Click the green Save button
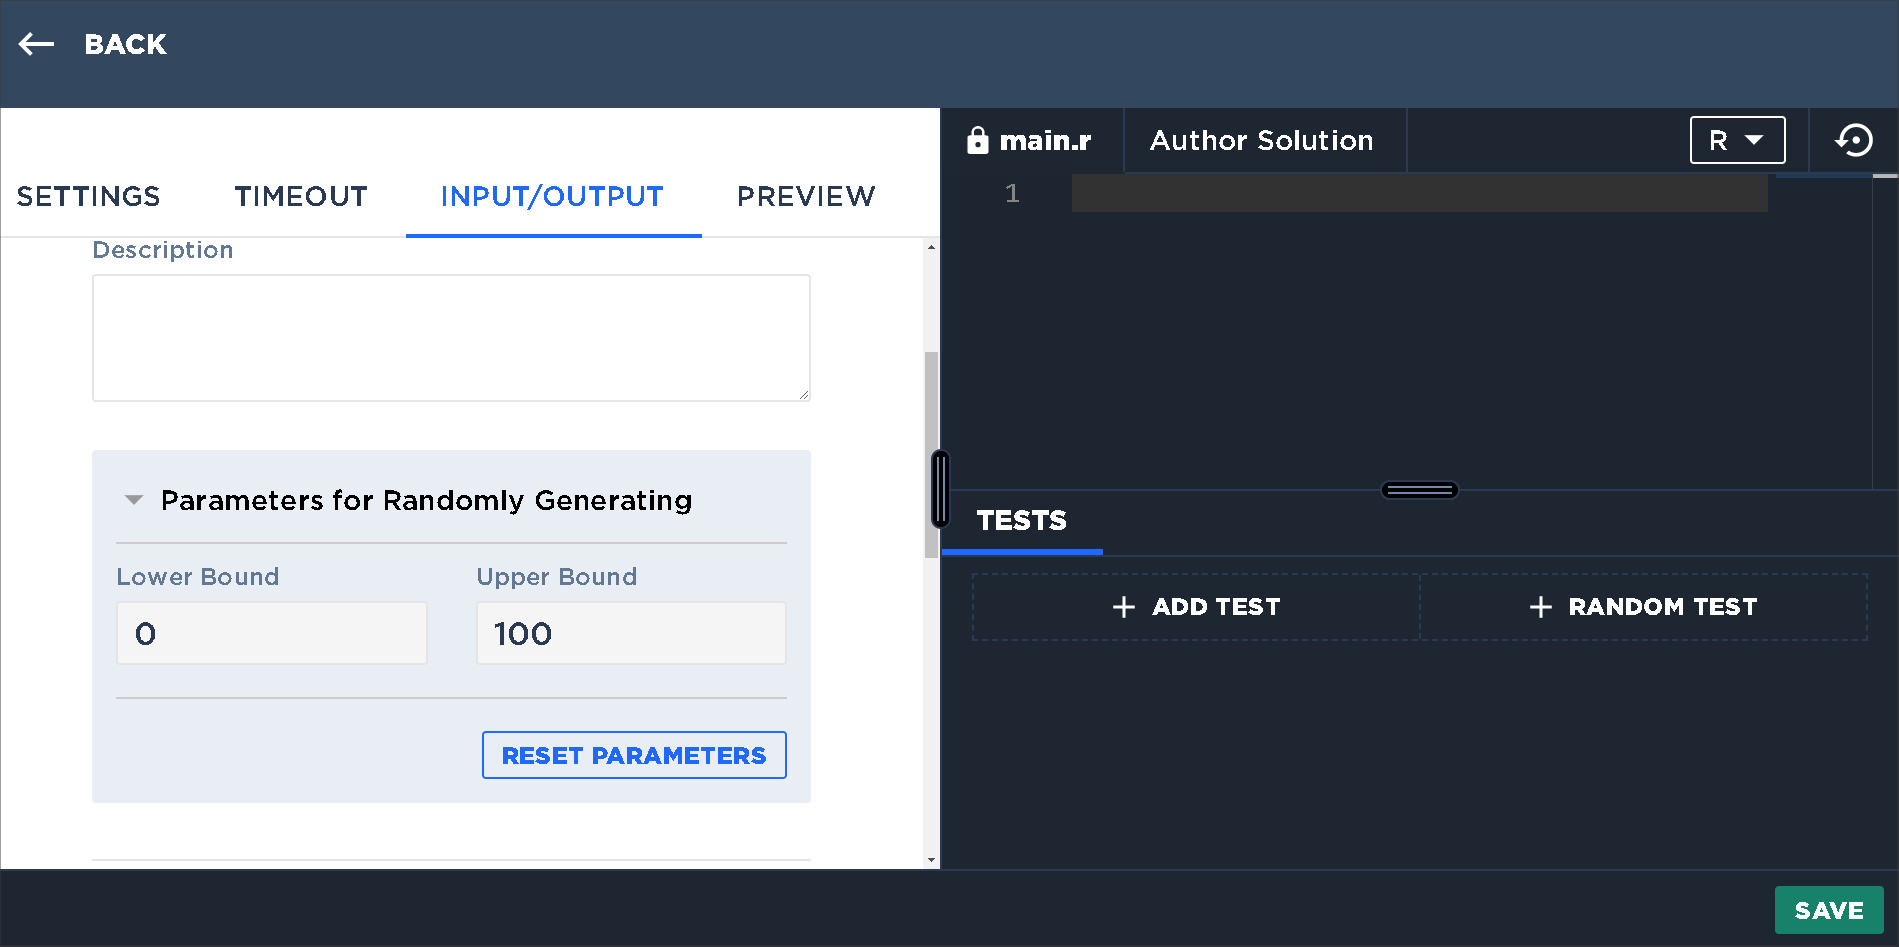 (1828, 910)
